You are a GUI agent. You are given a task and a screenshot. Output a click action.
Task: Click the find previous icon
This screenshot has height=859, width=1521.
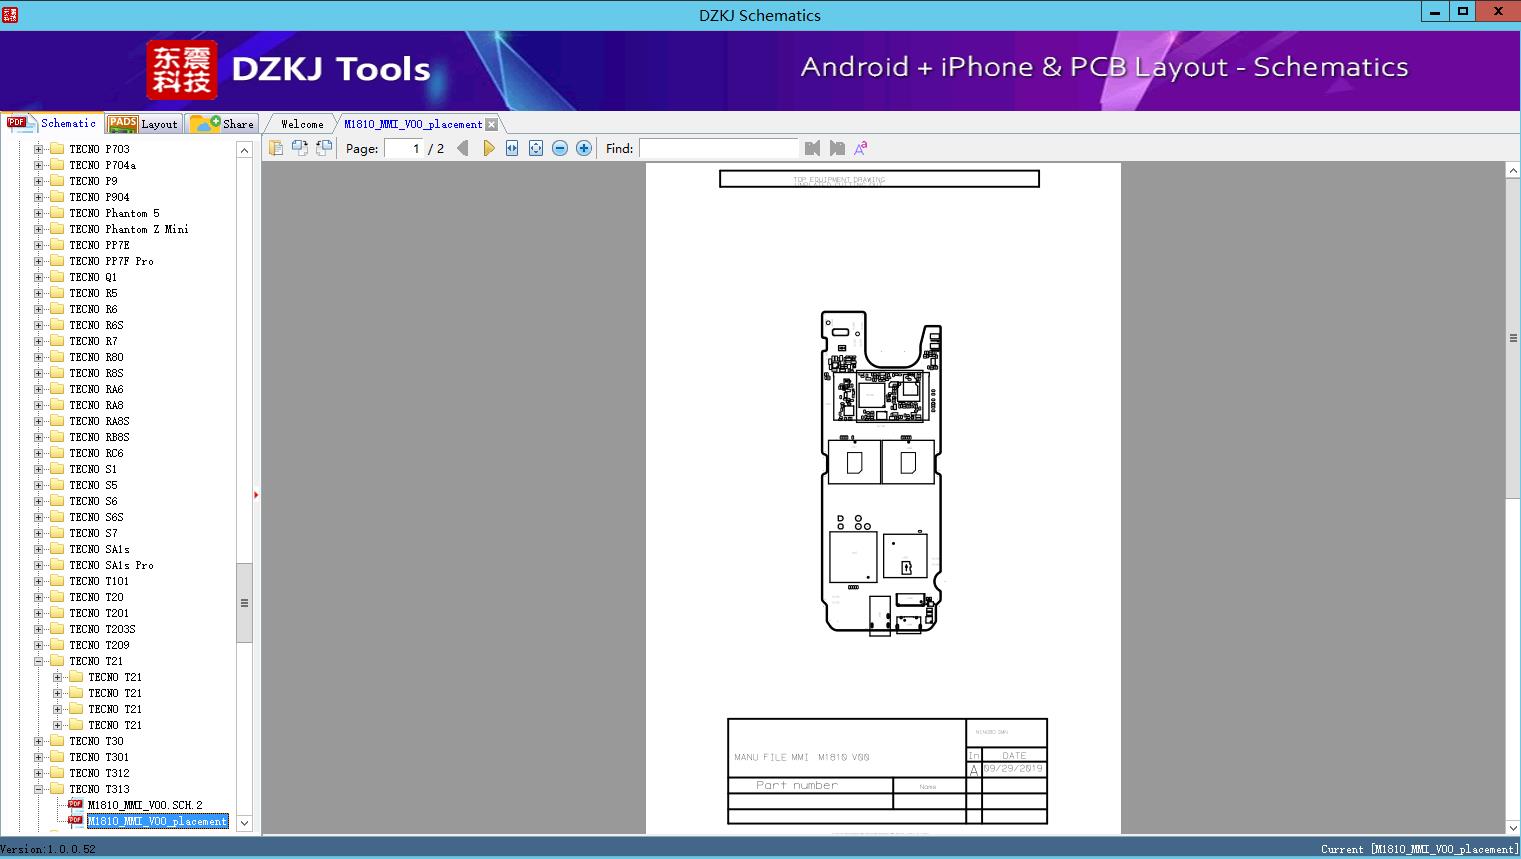tap(812, 148)
